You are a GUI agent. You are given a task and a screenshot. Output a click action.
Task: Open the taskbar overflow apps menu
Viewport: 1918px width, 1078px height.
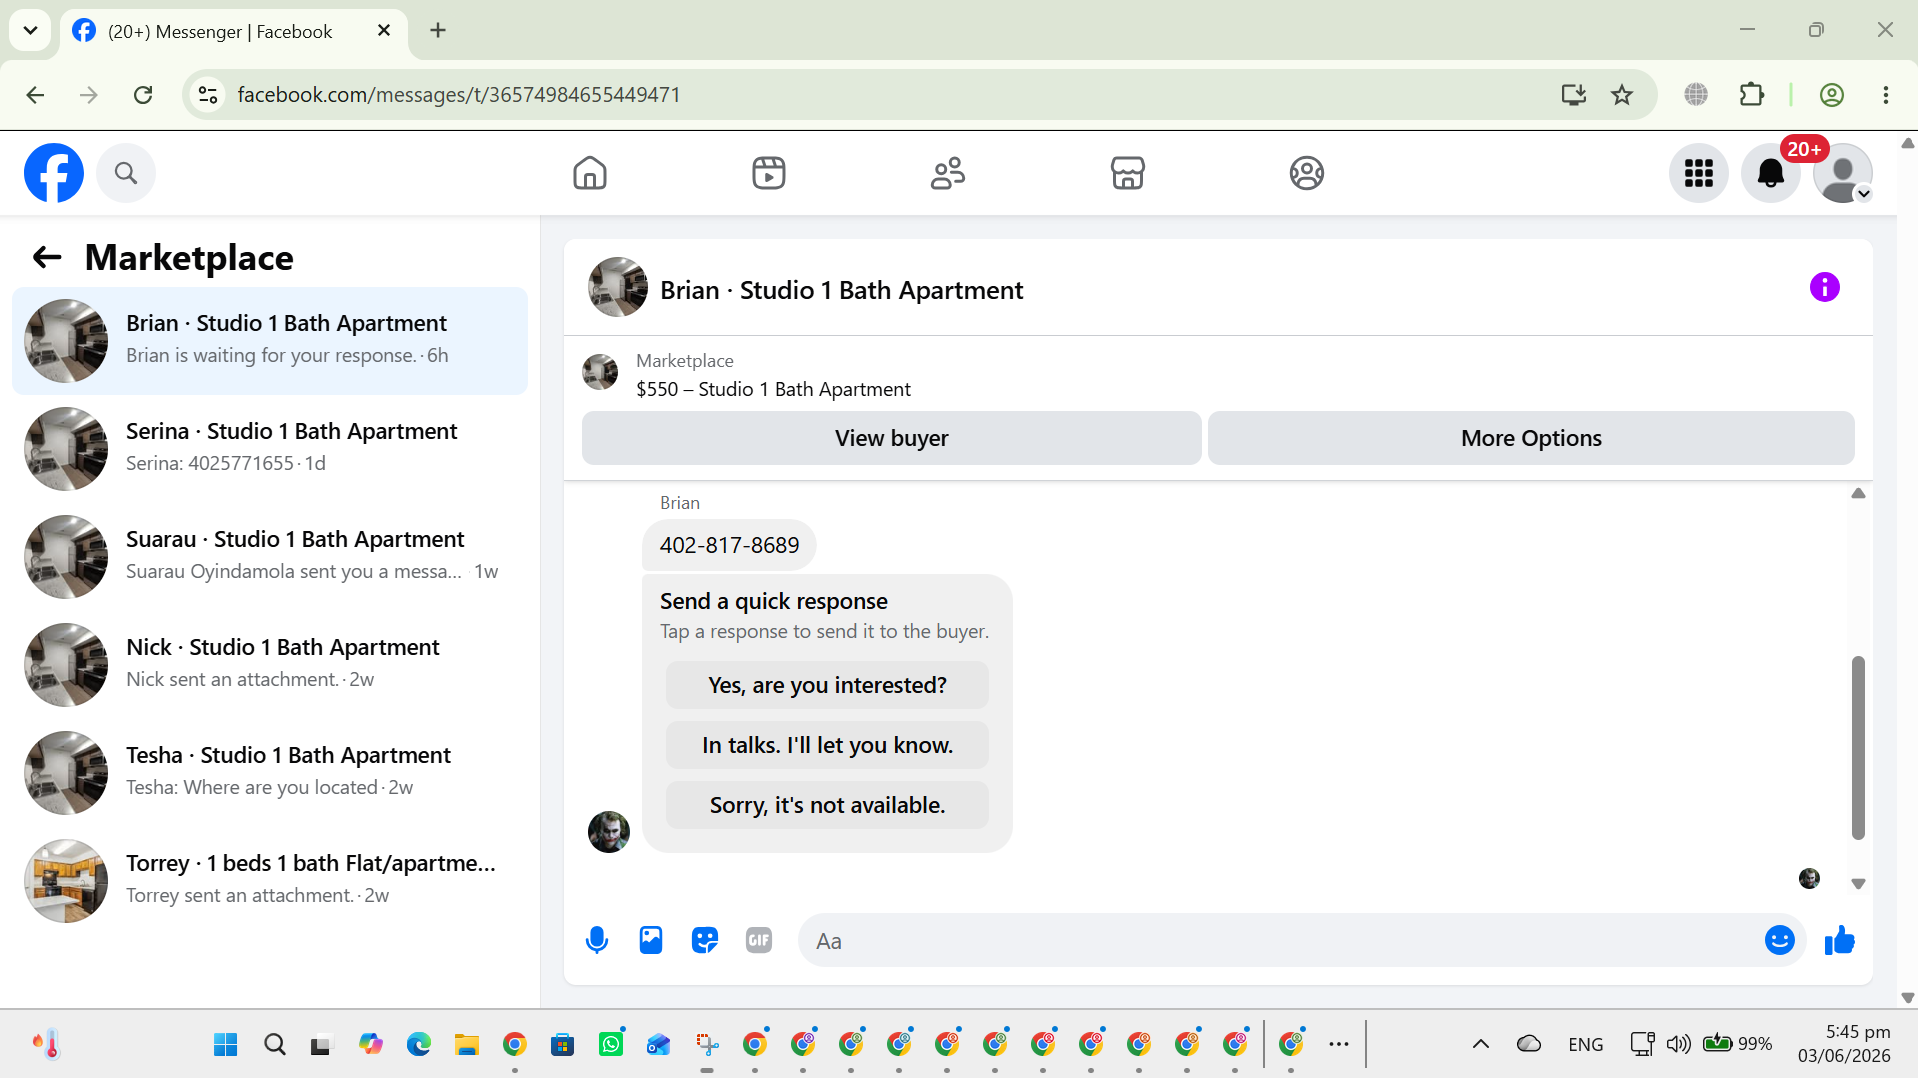tap(1339, 1045)
